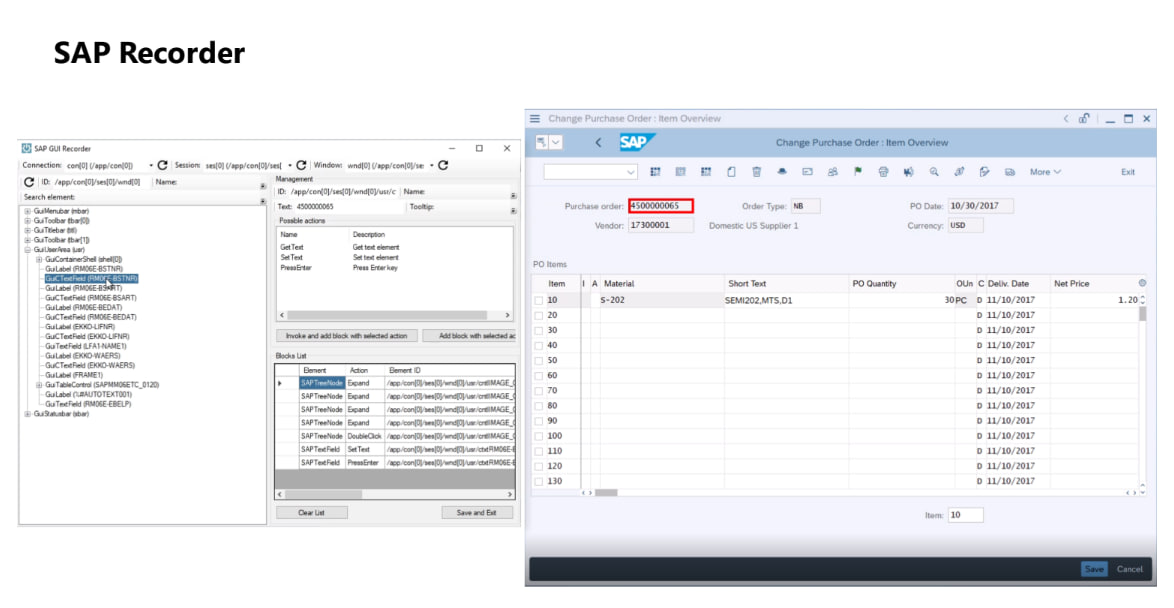Click the edit note icon before the last toolbar icon
Screen dimensions: 1174x608
[x=985, y=172]
